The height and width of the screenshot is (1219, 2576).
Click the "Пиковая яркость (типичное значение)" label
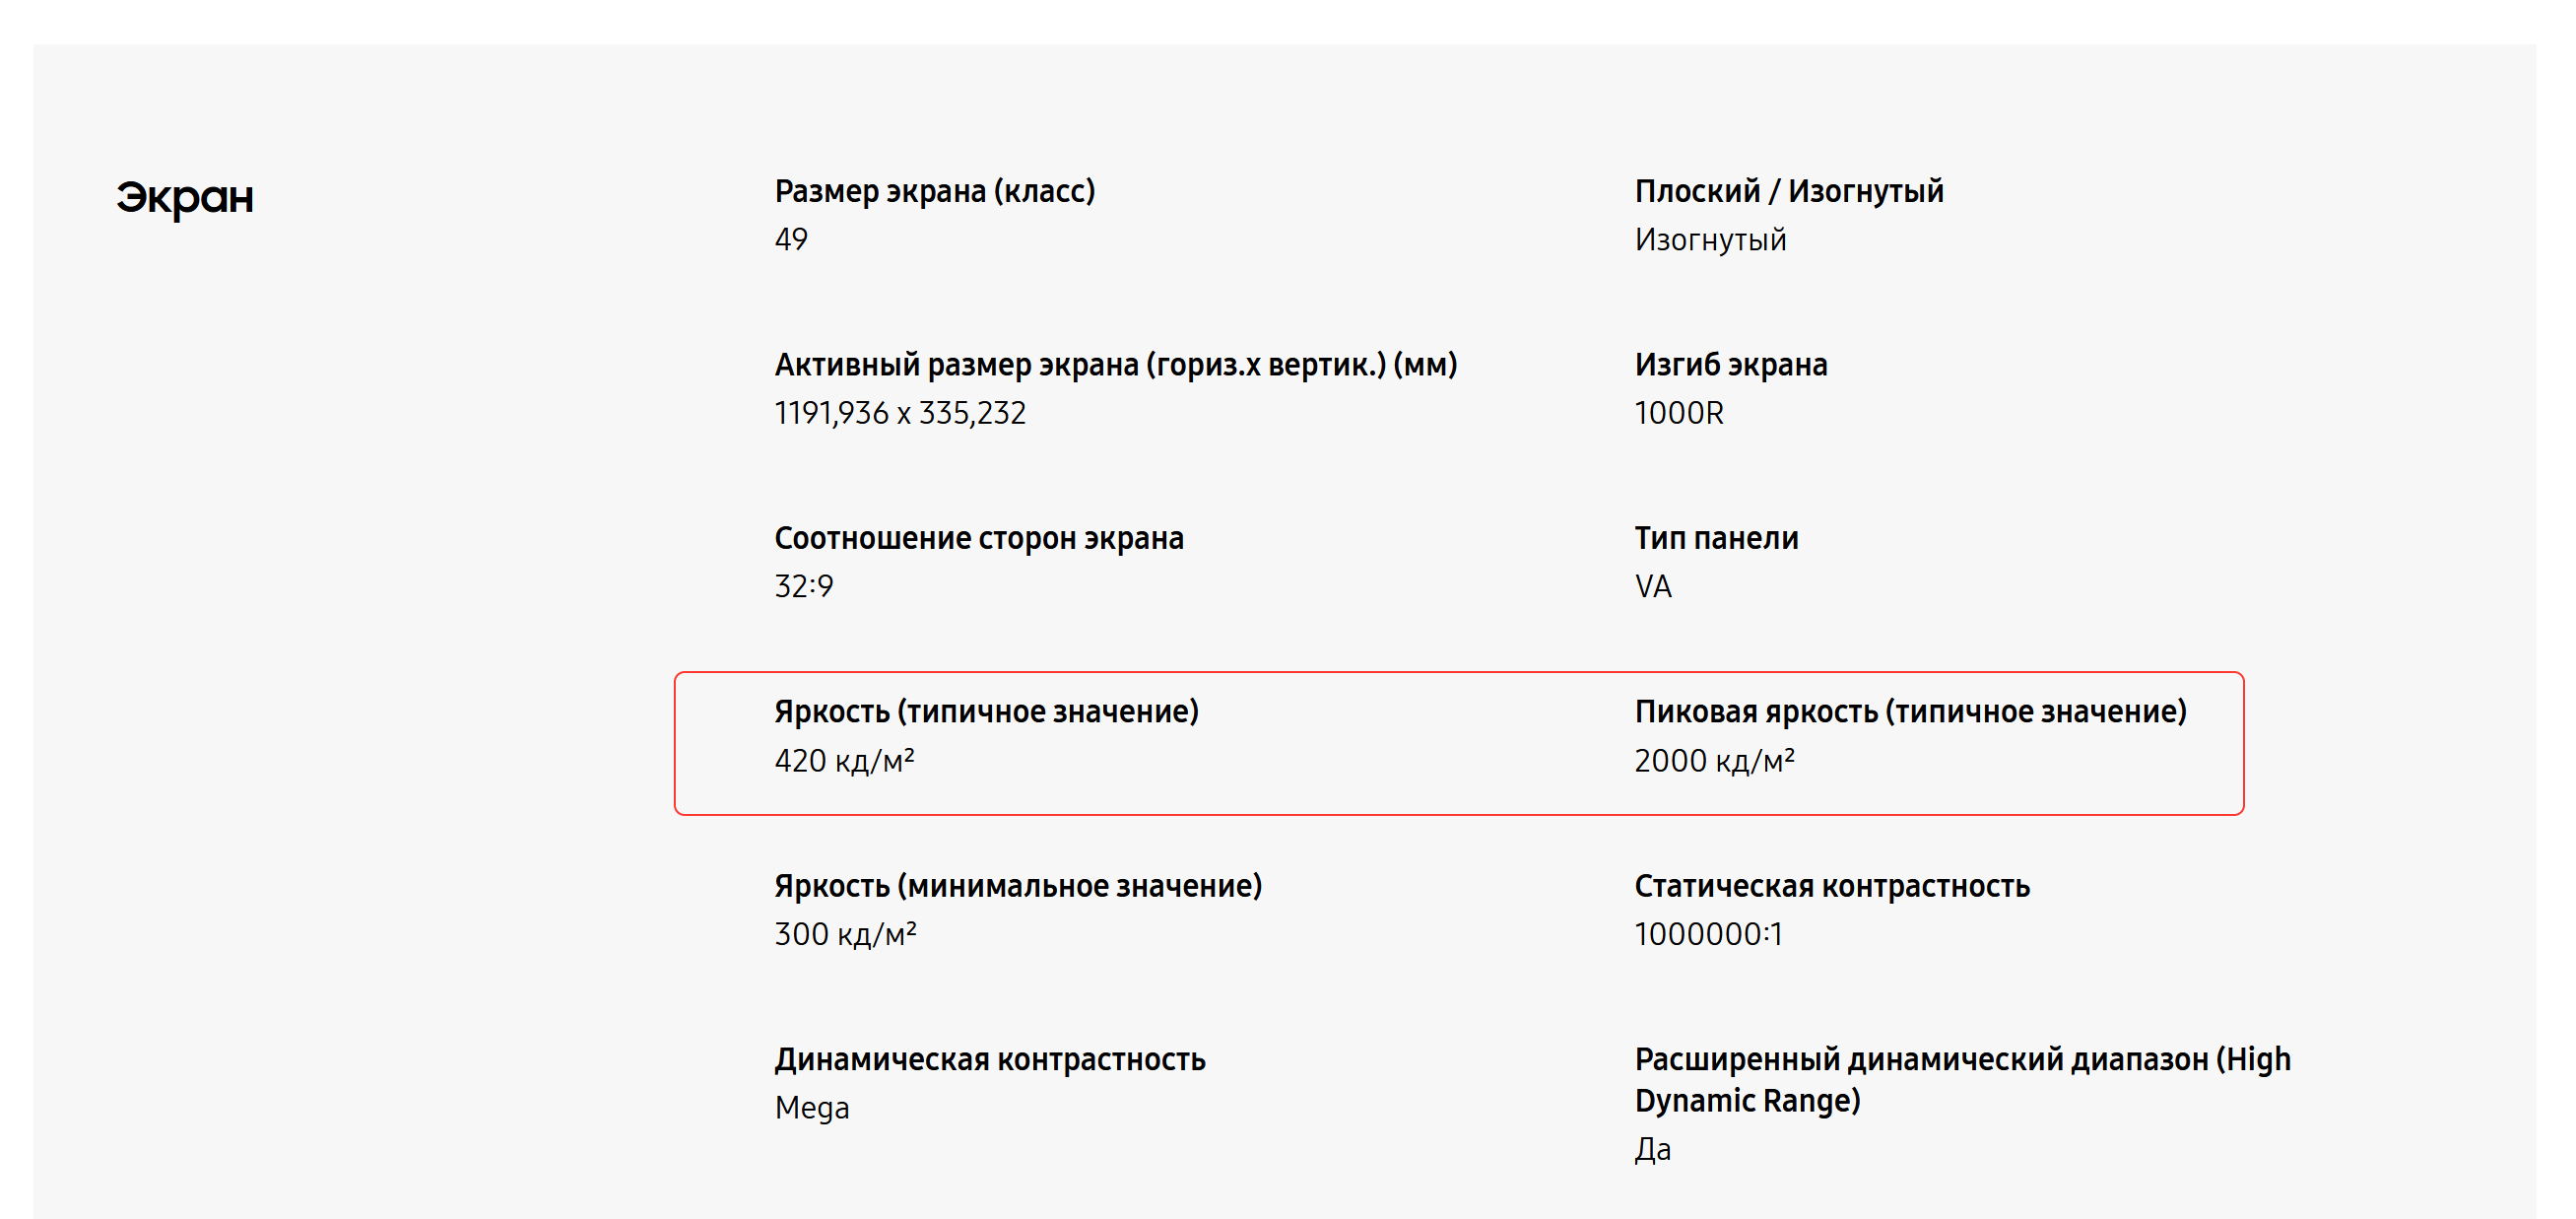1910,712
